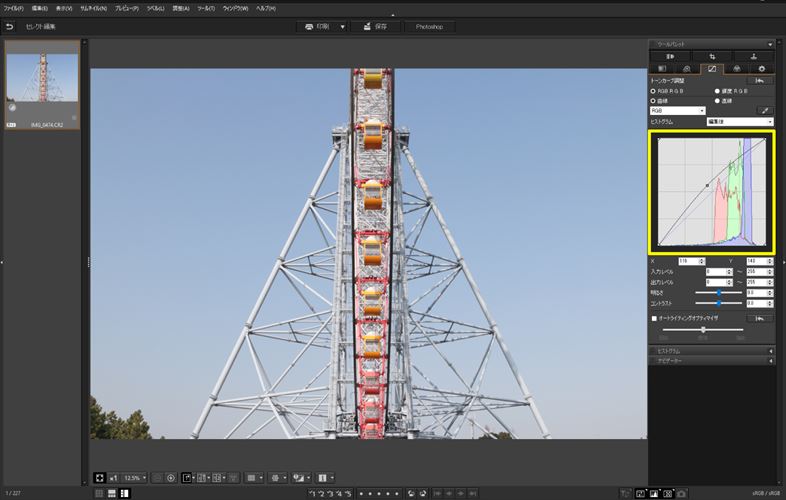Click the fit-to-window view icon
The width and height of the screenshot is (786, 500).
pos(99,478)
